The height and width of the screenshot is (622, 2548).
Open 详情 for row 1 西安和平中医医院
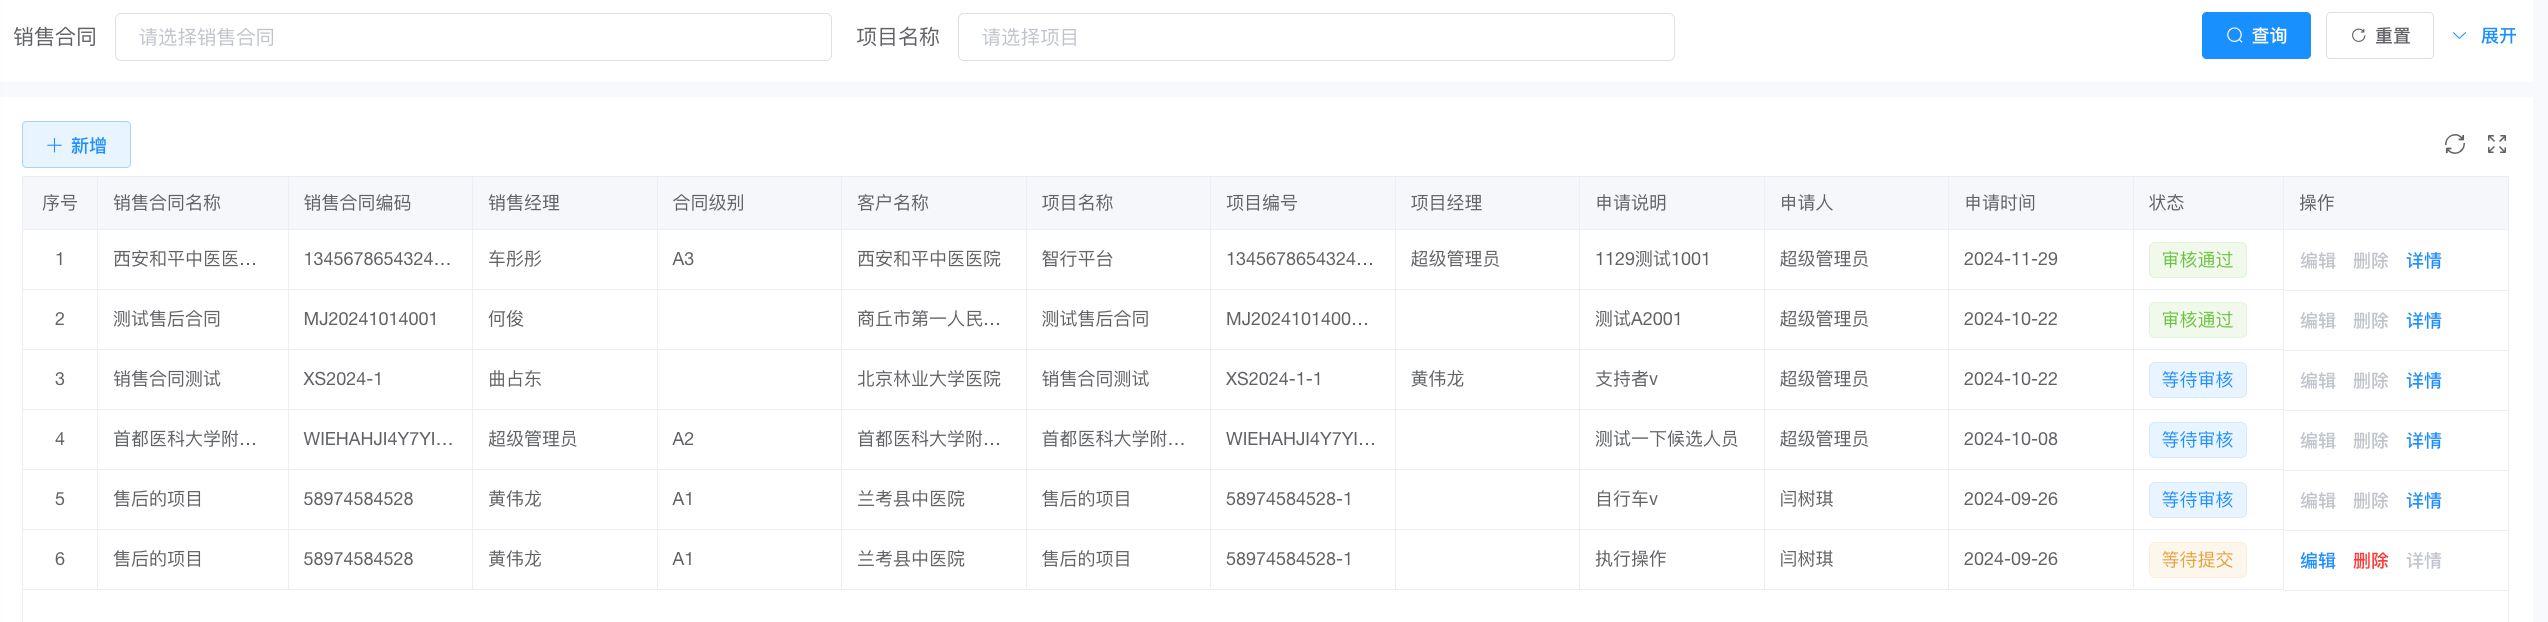2423,260
